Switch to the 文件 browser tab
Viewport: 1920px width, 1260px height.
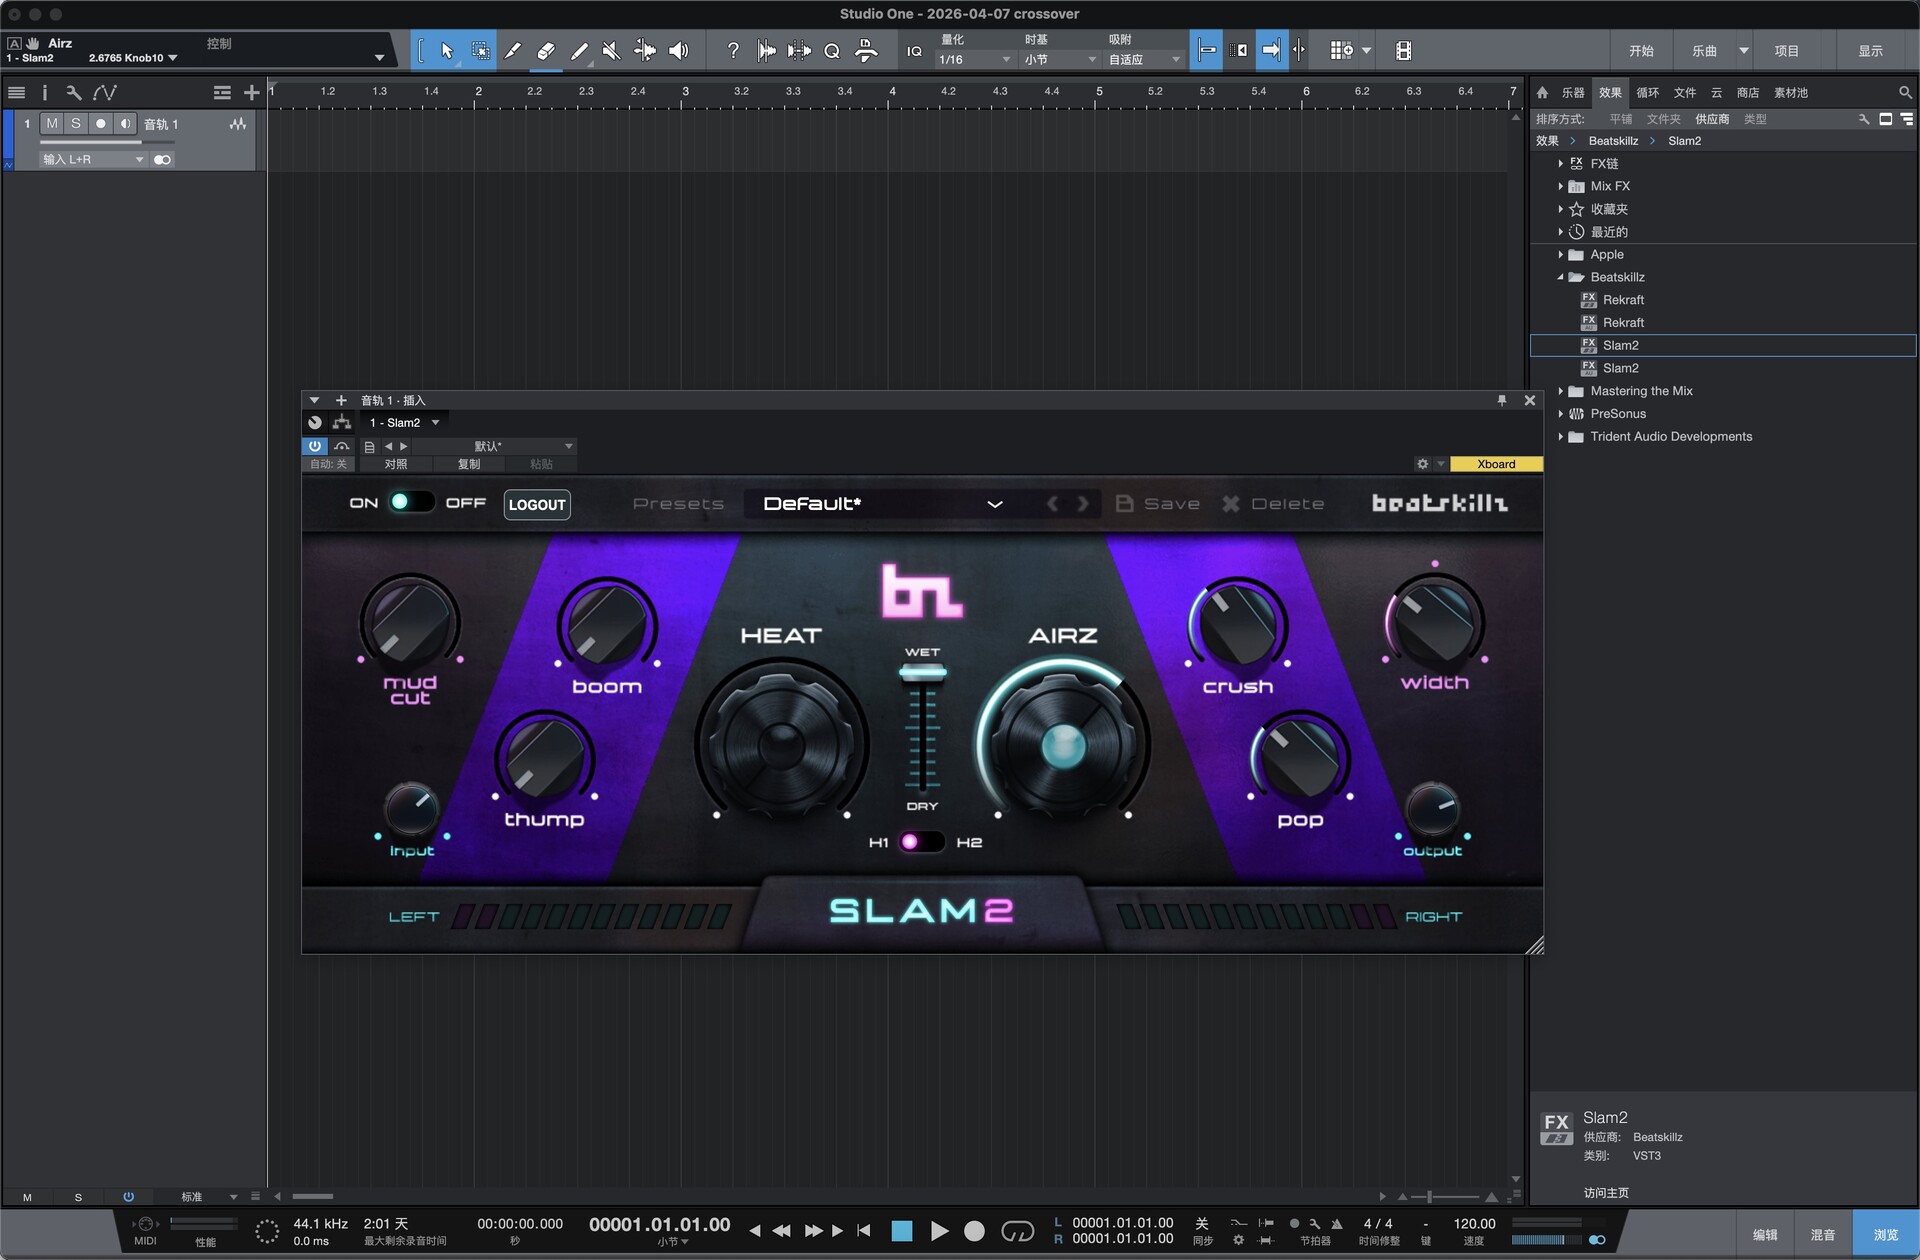[x=1685, y=93]
